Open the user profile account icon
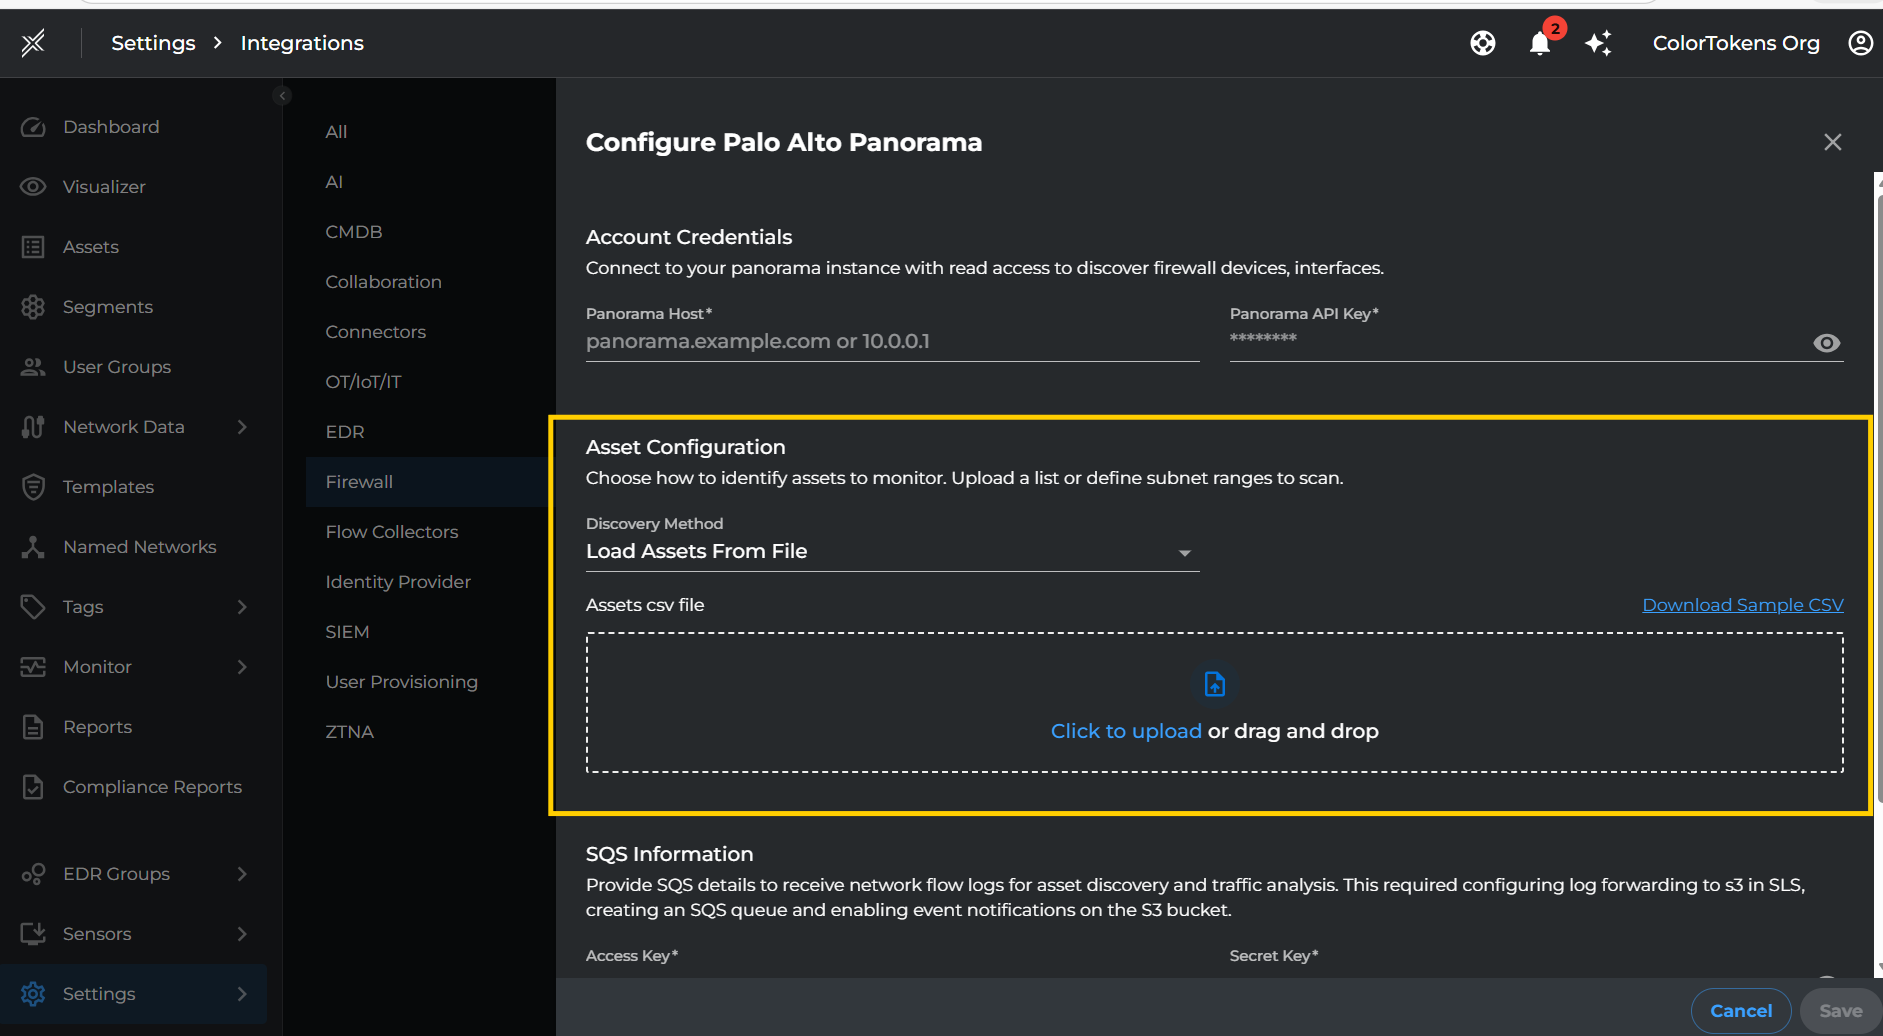This screenshot has height=1036, width=1883. pyautogui.click(x=1861, y=43)
